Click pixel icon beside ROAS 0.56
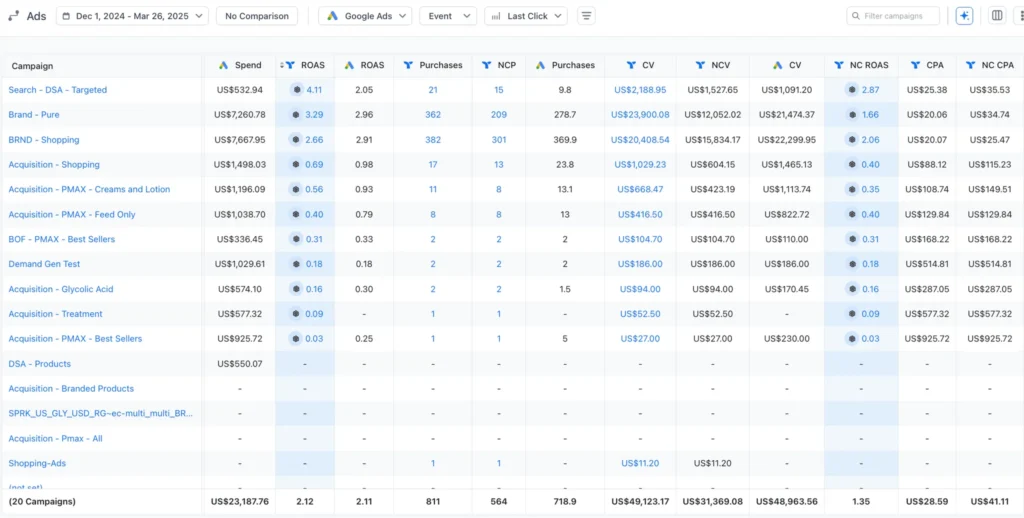Screen dimensions: 1024x518 [296, 189]
